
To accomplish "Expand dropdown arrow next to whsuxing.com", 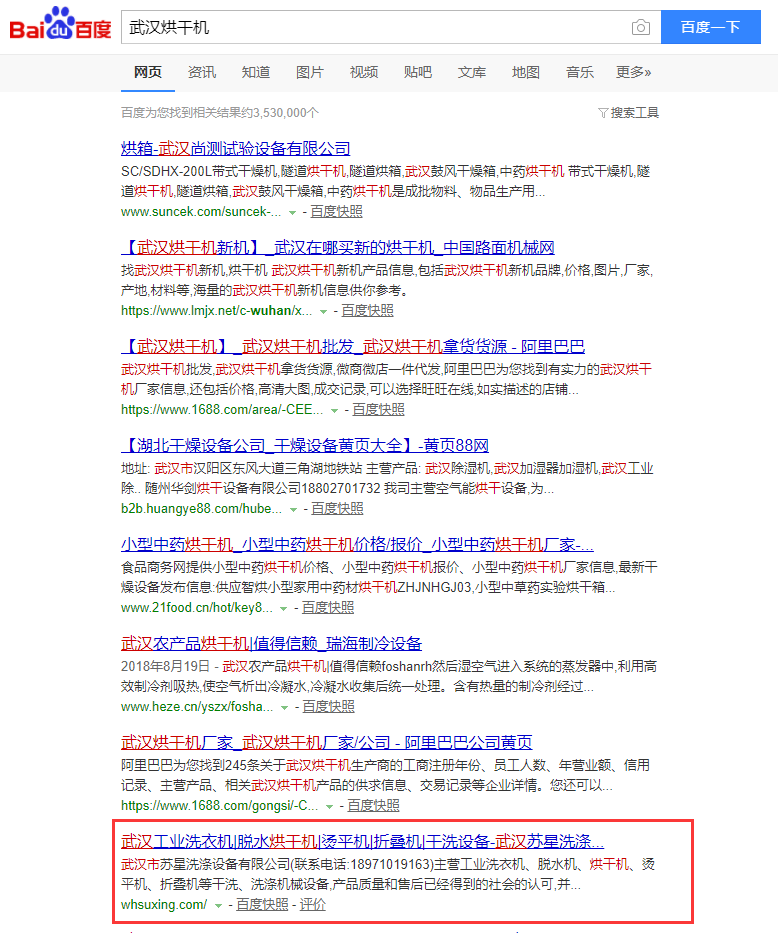I will point(218,906).
